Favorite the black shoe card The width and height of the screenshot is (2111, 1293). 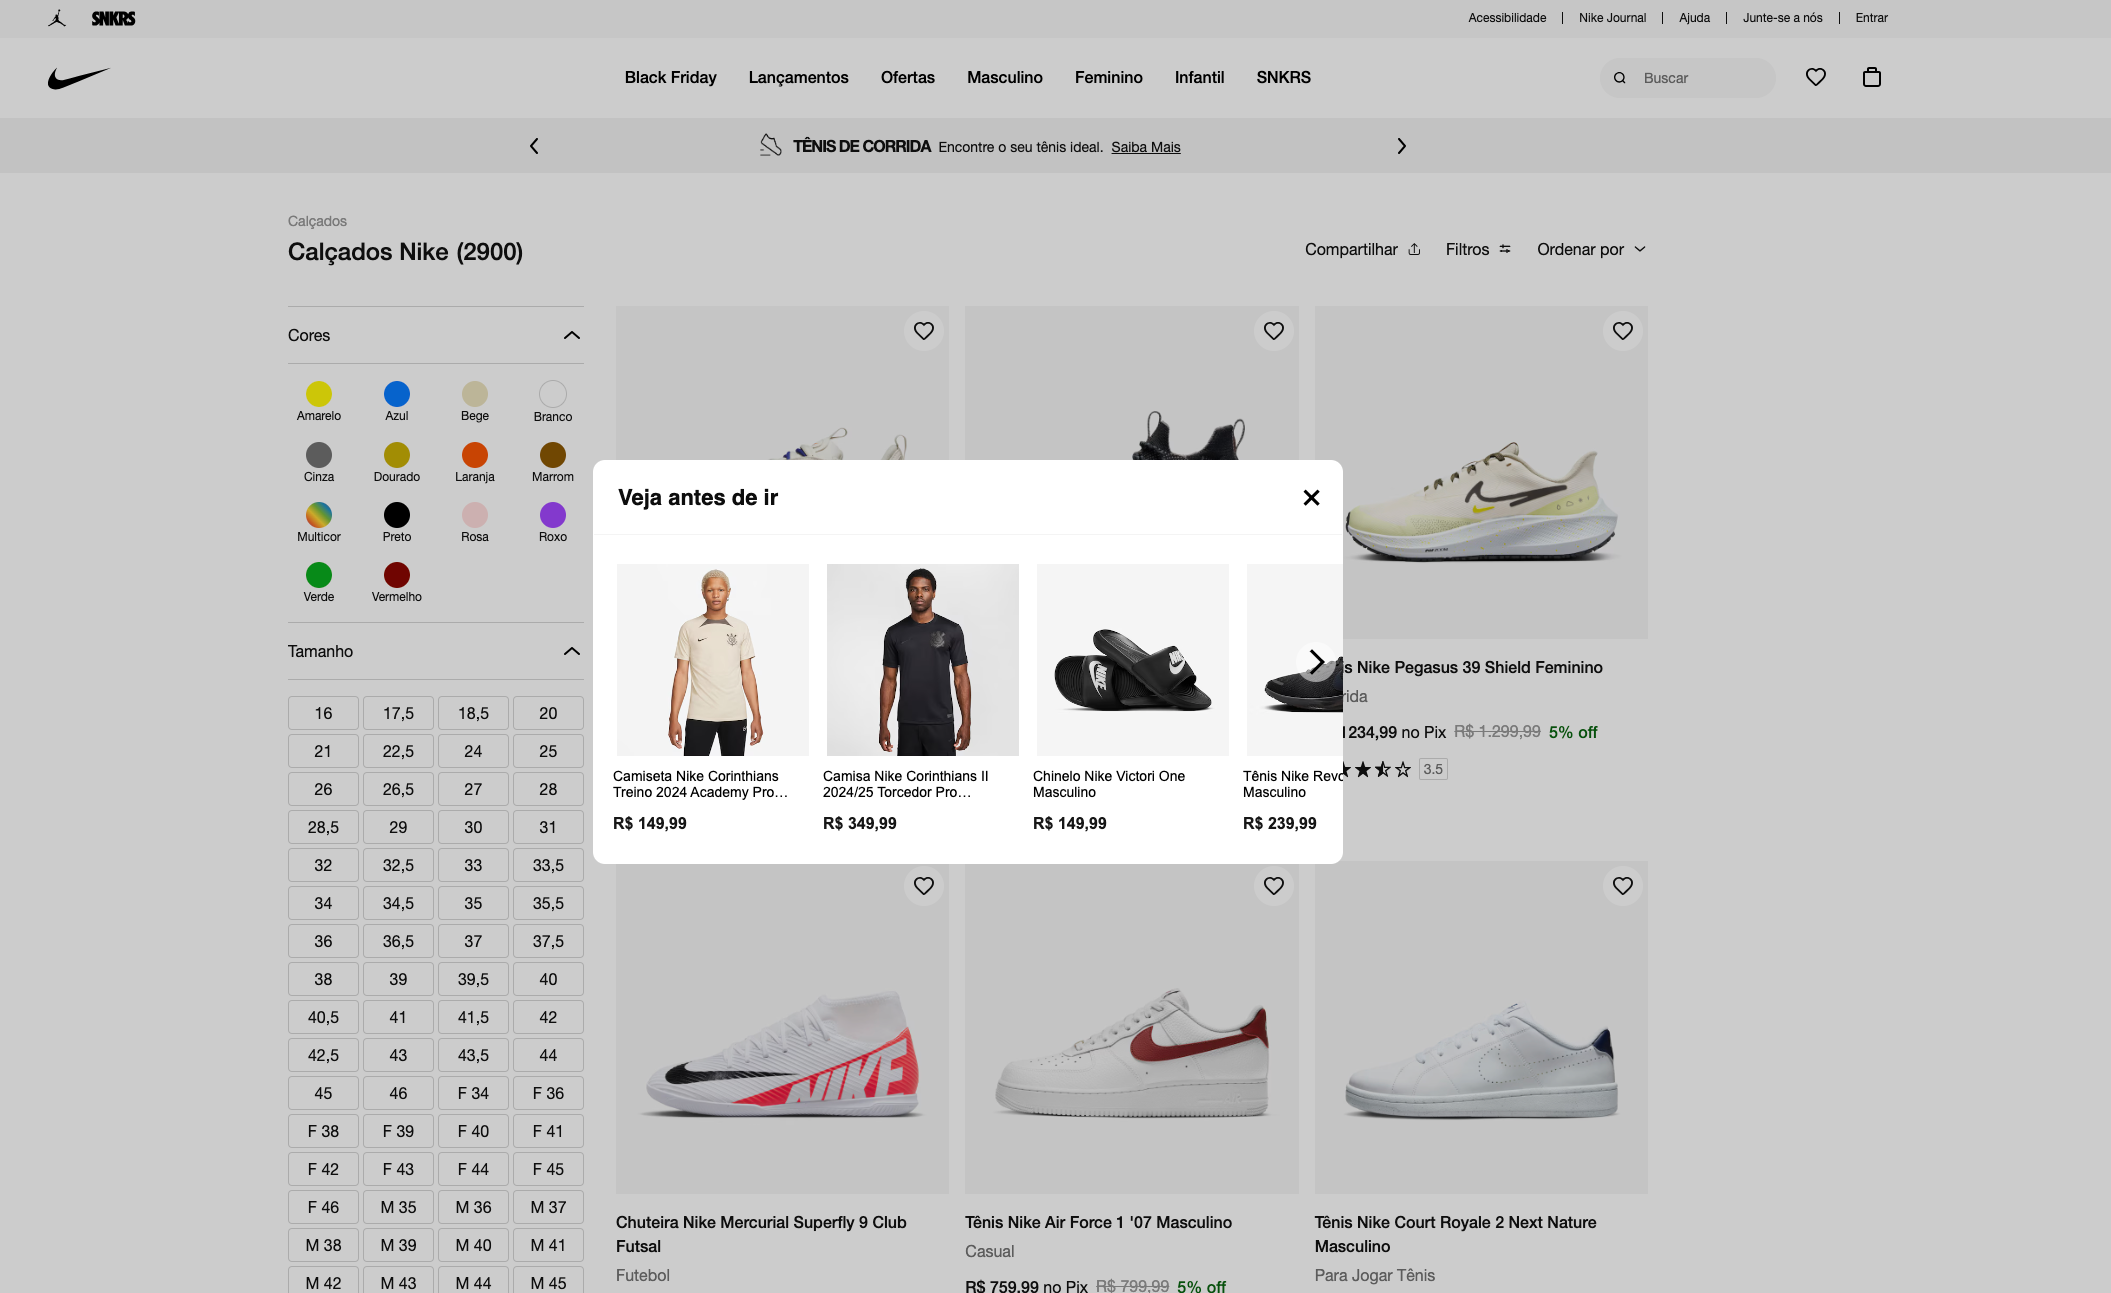click(x=1274, y=331)
